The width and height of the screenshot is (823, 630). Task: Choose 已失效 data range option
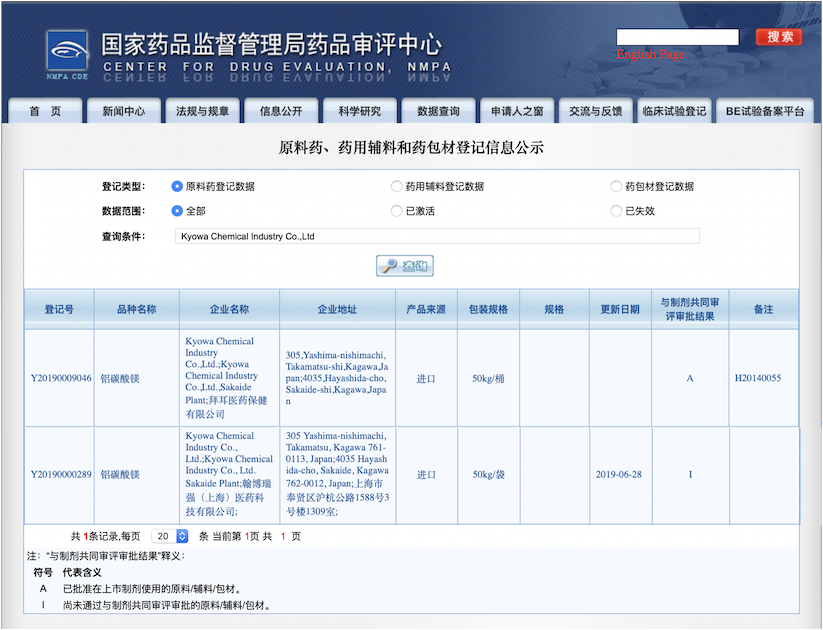coord(616,211)
